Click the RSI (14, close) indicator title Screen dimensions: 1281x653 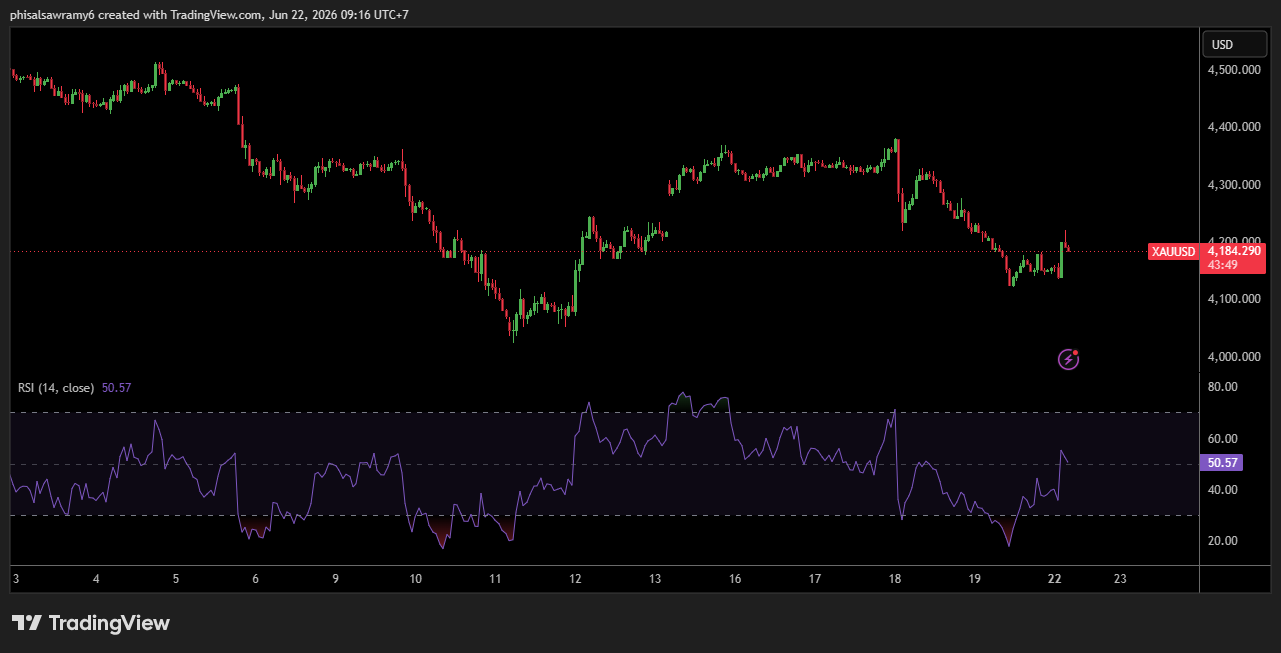[x=56, y=387]
